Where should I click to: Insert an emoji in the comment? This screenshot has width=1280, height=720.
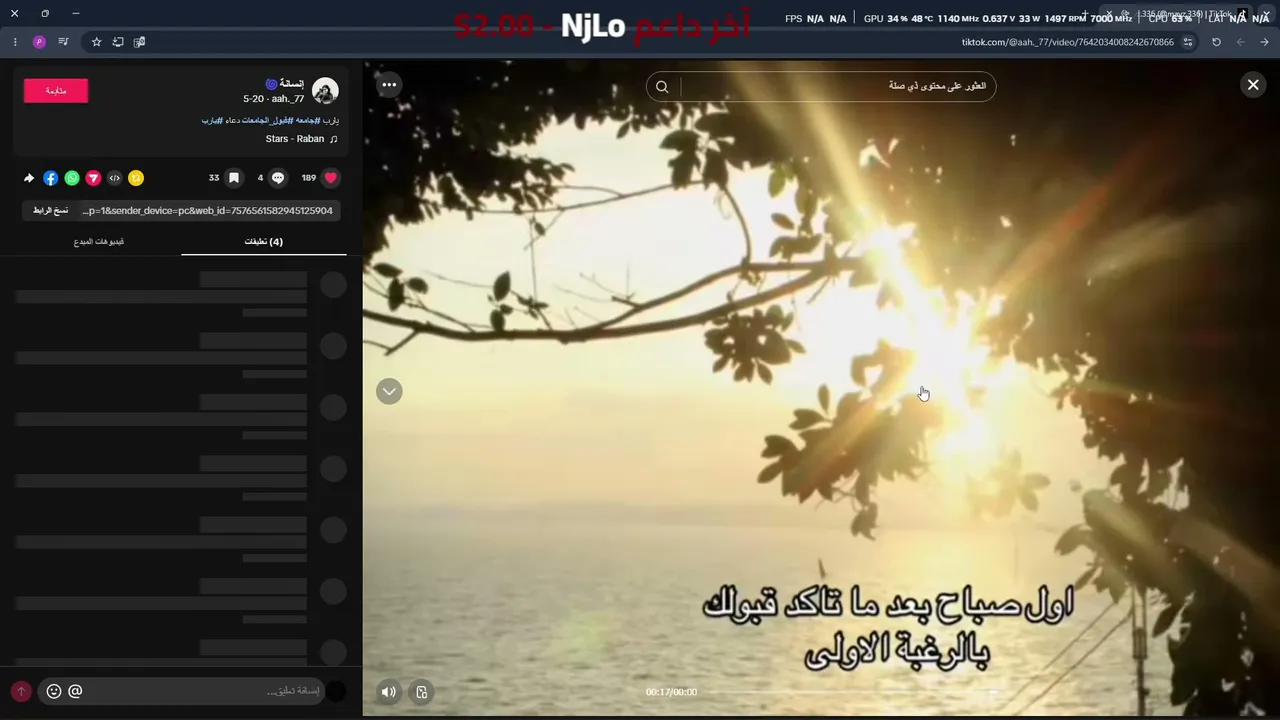(54, 691)
